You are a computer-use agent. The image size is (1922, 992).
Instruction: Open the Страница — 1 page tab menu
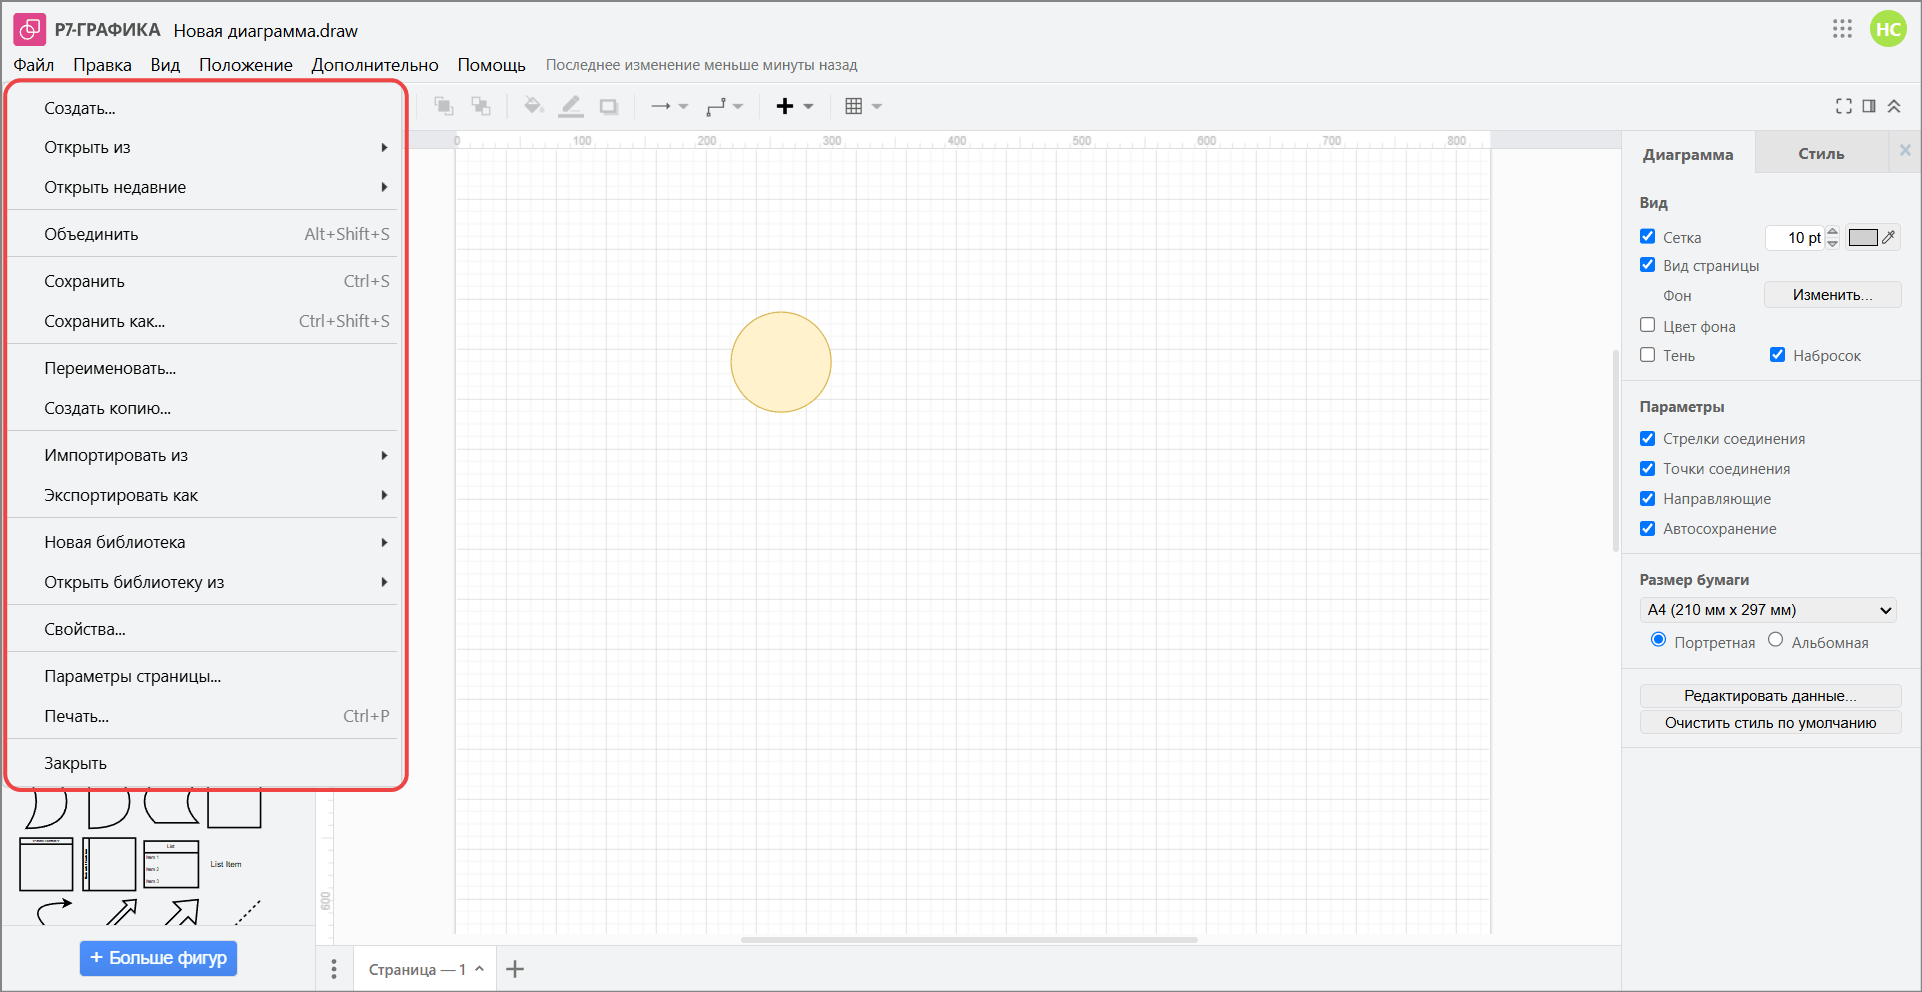(x=426, y=969)
